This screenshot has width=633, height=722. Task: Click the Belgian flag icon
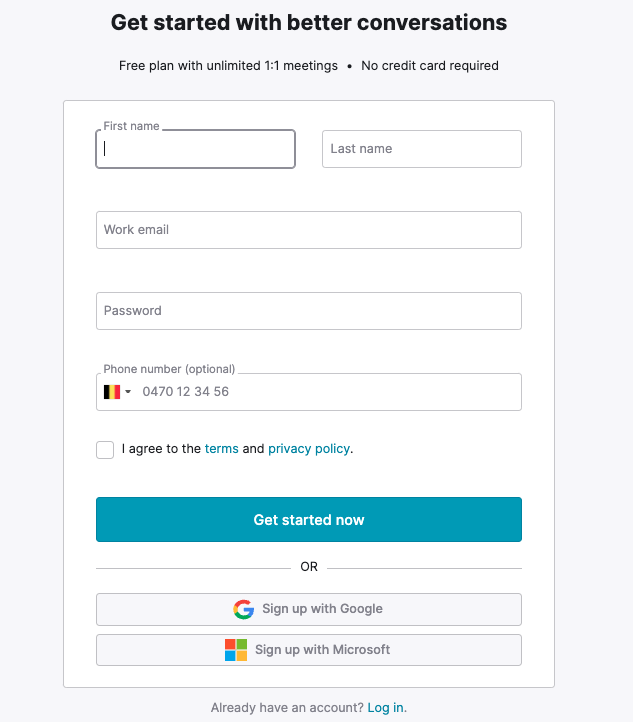(112, 392)
